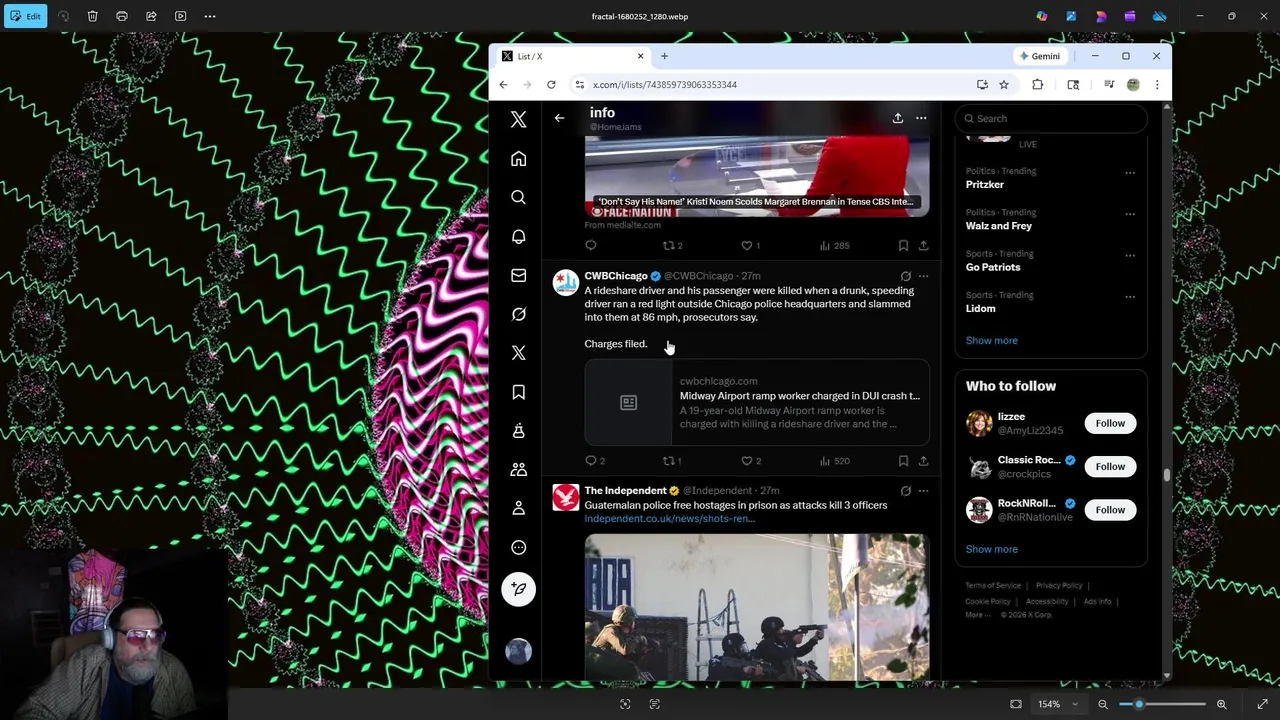Open the independent.co.uk article link

[669, 519]
